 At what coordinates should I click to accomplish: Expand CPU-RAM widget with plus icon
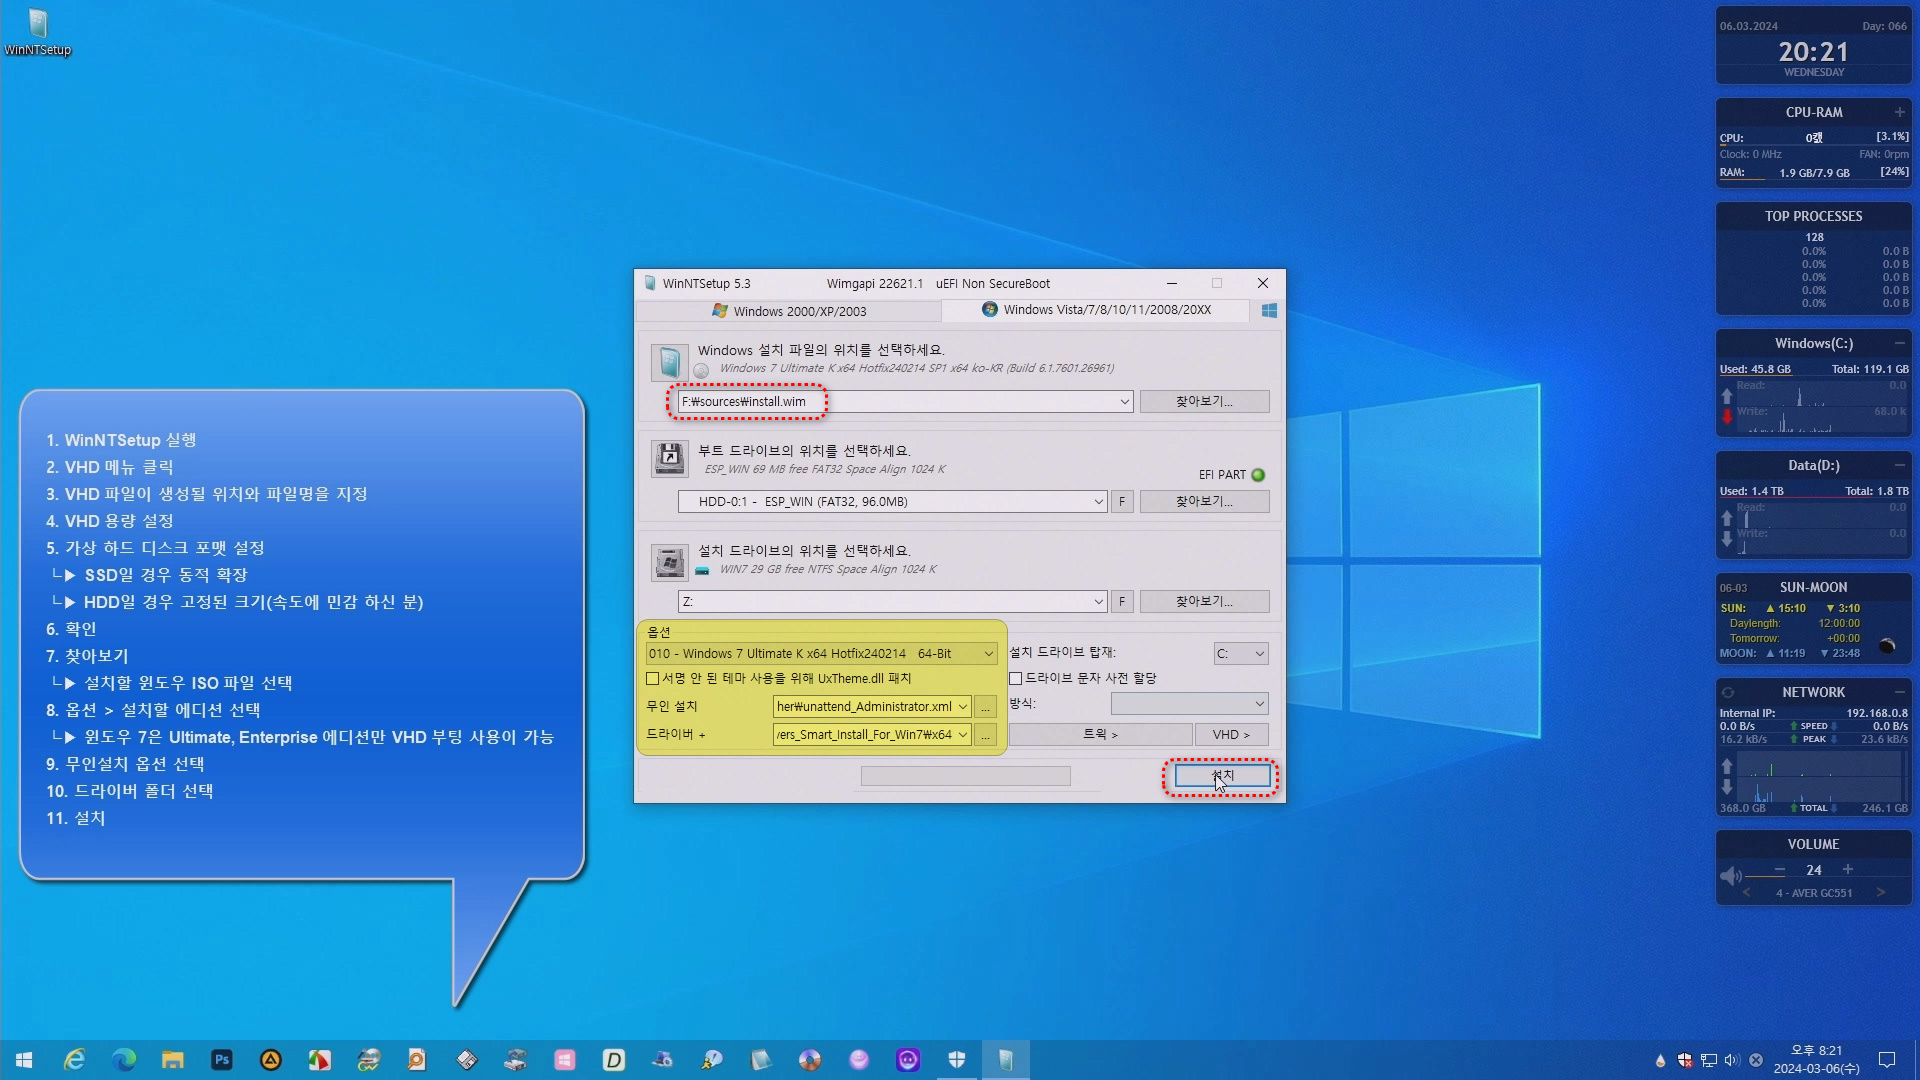click(x=1900, y=112)
